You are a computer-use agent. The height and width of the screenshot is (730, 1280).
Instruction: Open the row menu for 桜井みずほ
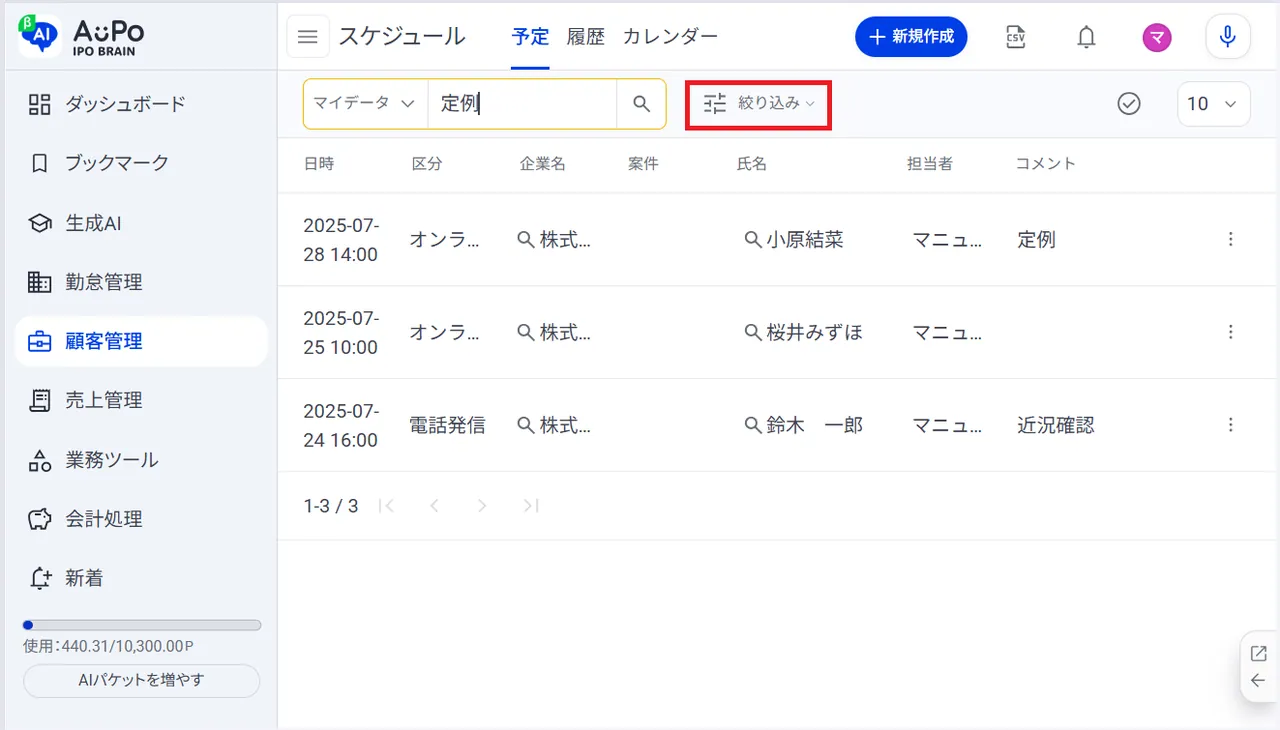tap(1231, 332)
